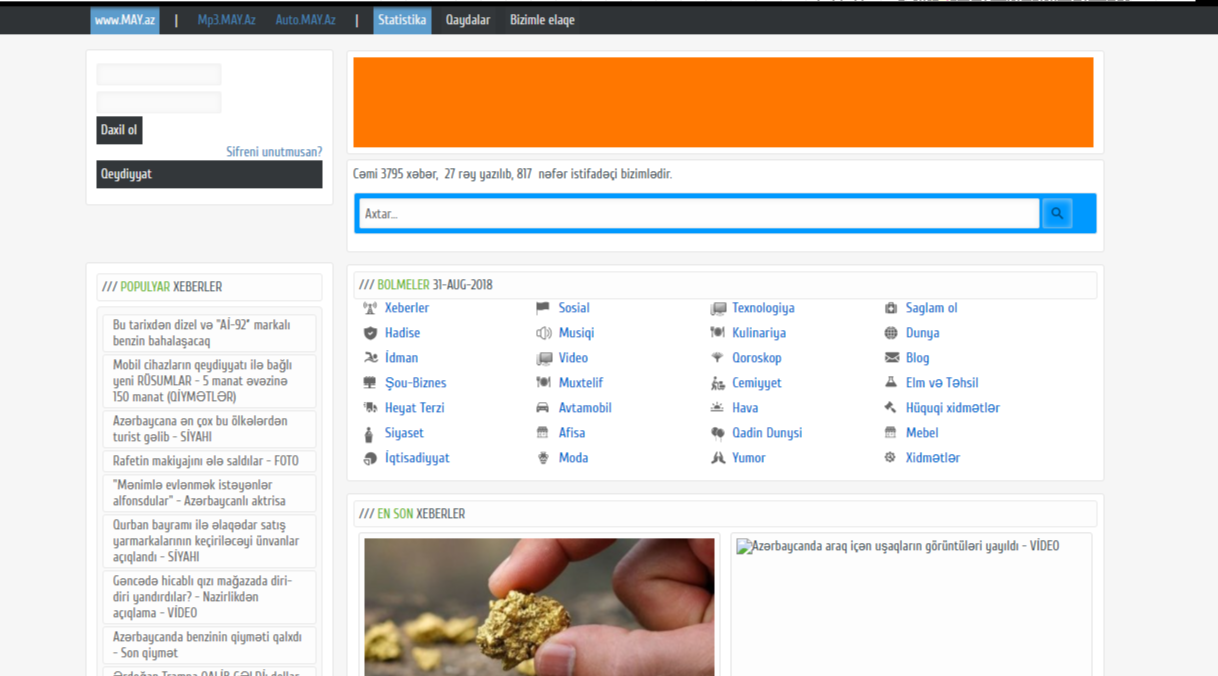Click the Qeydiyyat registration button

(x=209, y=174)
